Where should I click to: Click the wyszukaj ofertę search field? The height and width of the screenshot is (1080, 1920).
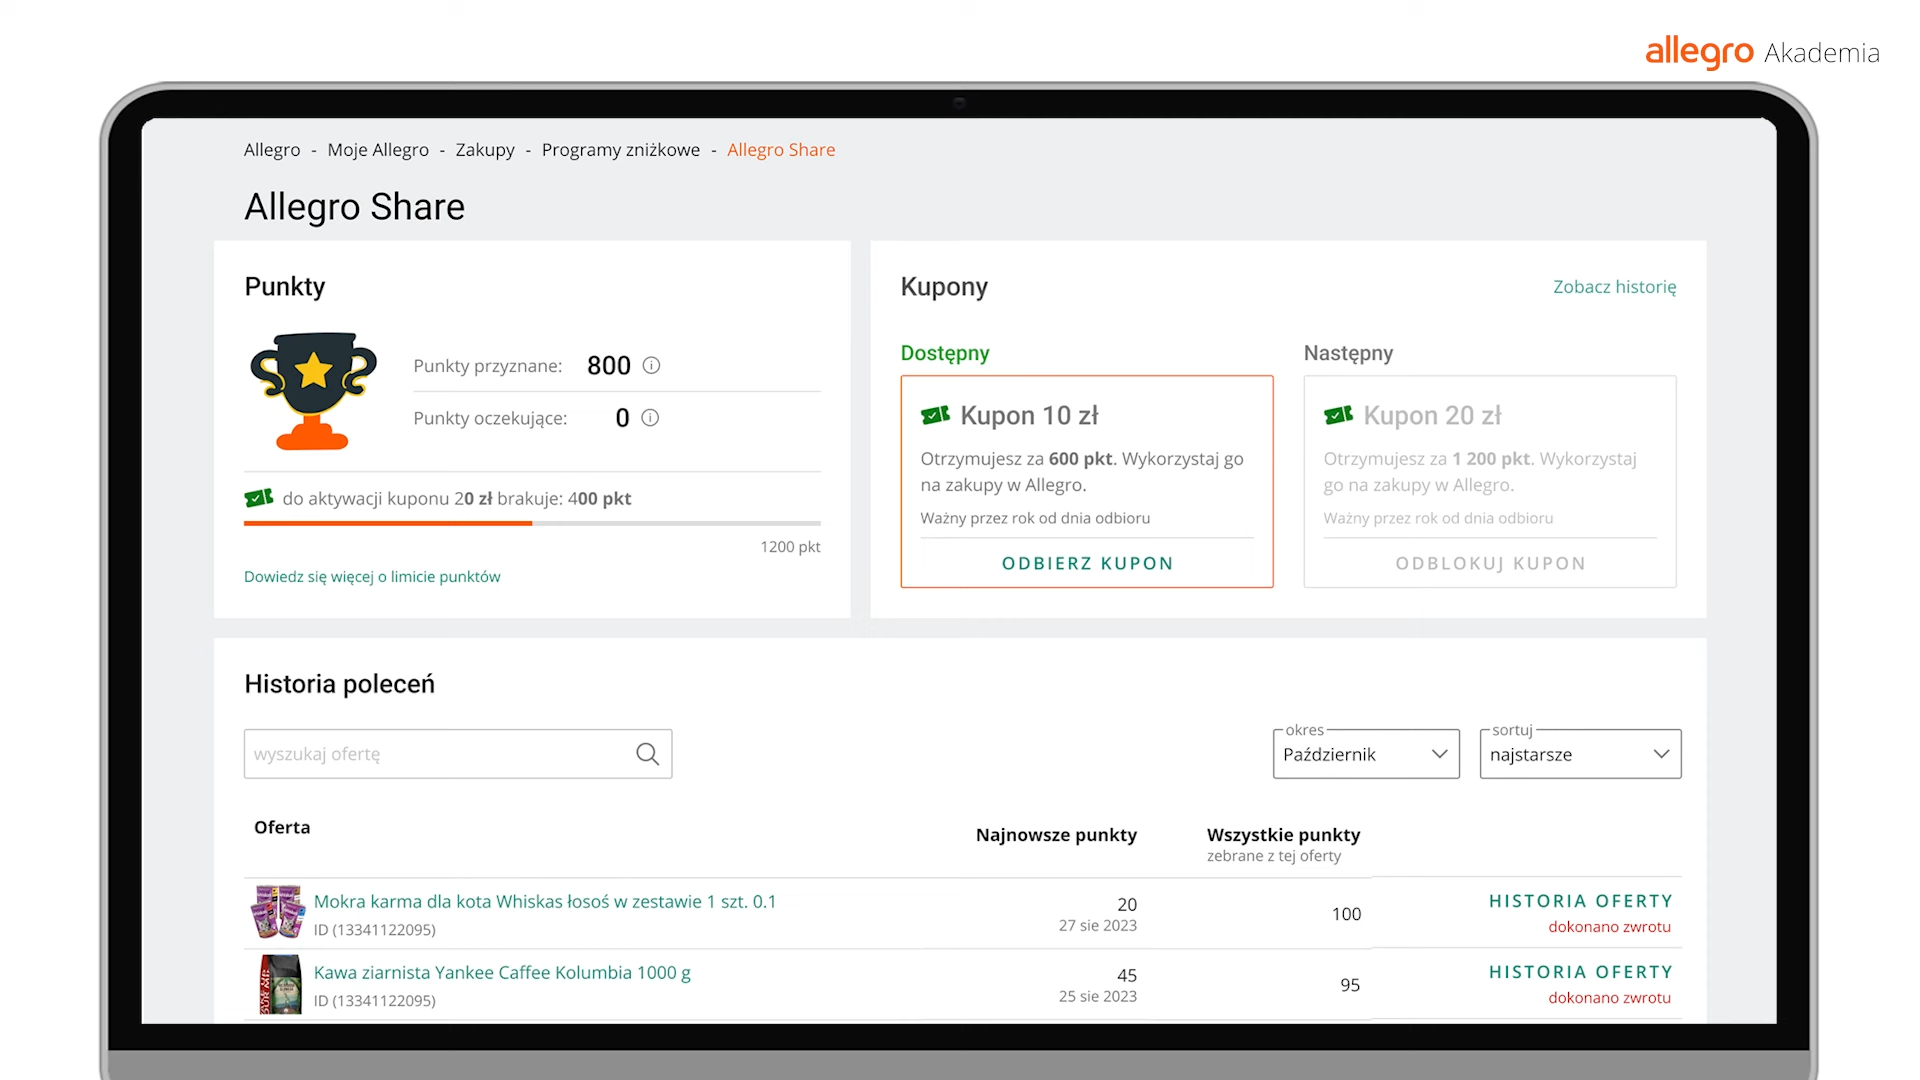458,754
